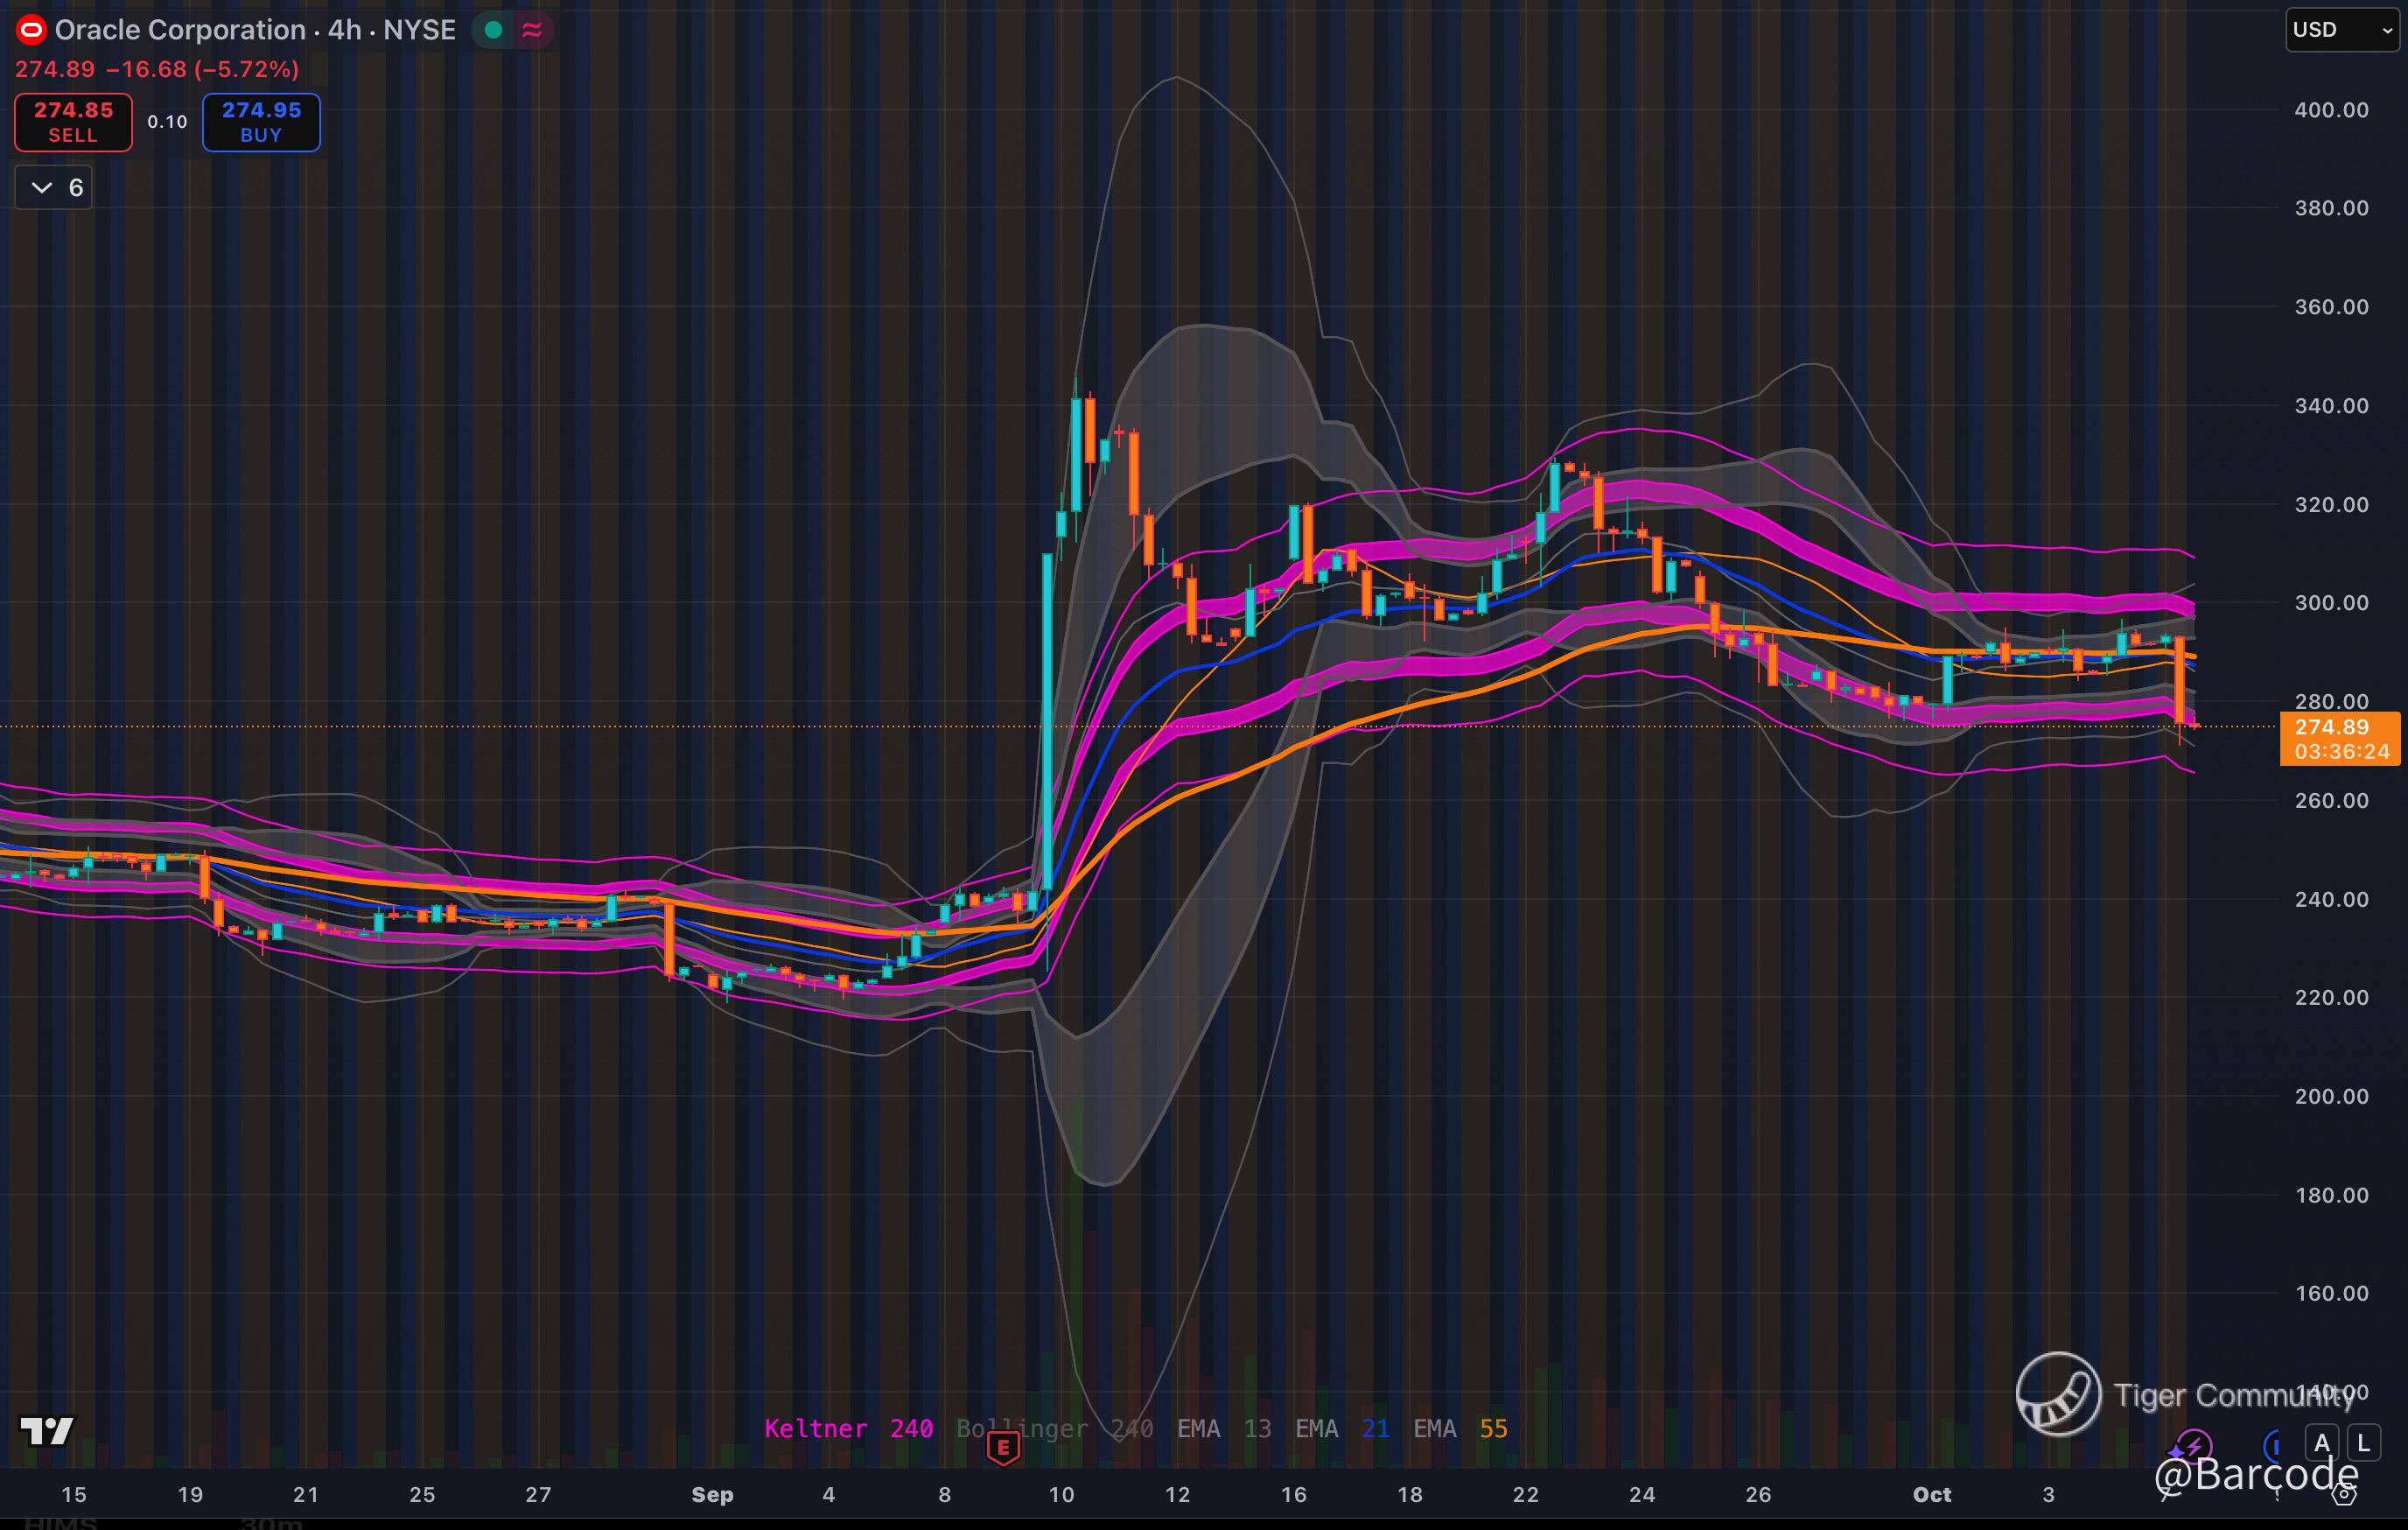Viewport: 2408px width, 1530px height.
Task: Click the BUY 274.95 button
Action: [x=261, y=122]
